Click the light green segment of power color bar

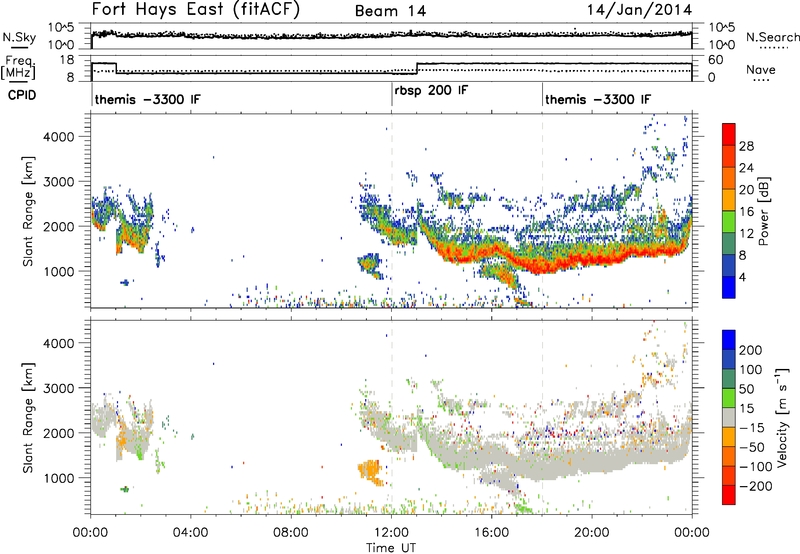pyautogui.click(x=729, y=222)
